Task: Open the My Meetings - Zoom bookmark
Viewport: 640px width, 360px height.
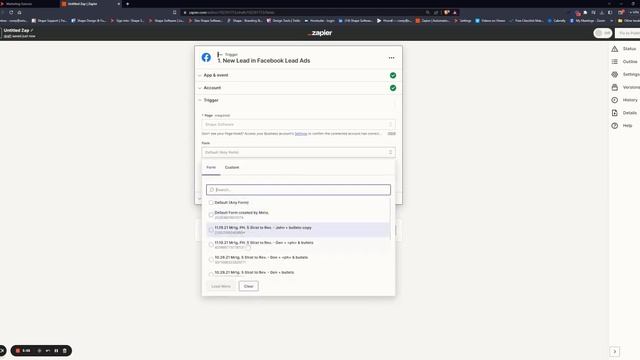Action: click(588, 20)
